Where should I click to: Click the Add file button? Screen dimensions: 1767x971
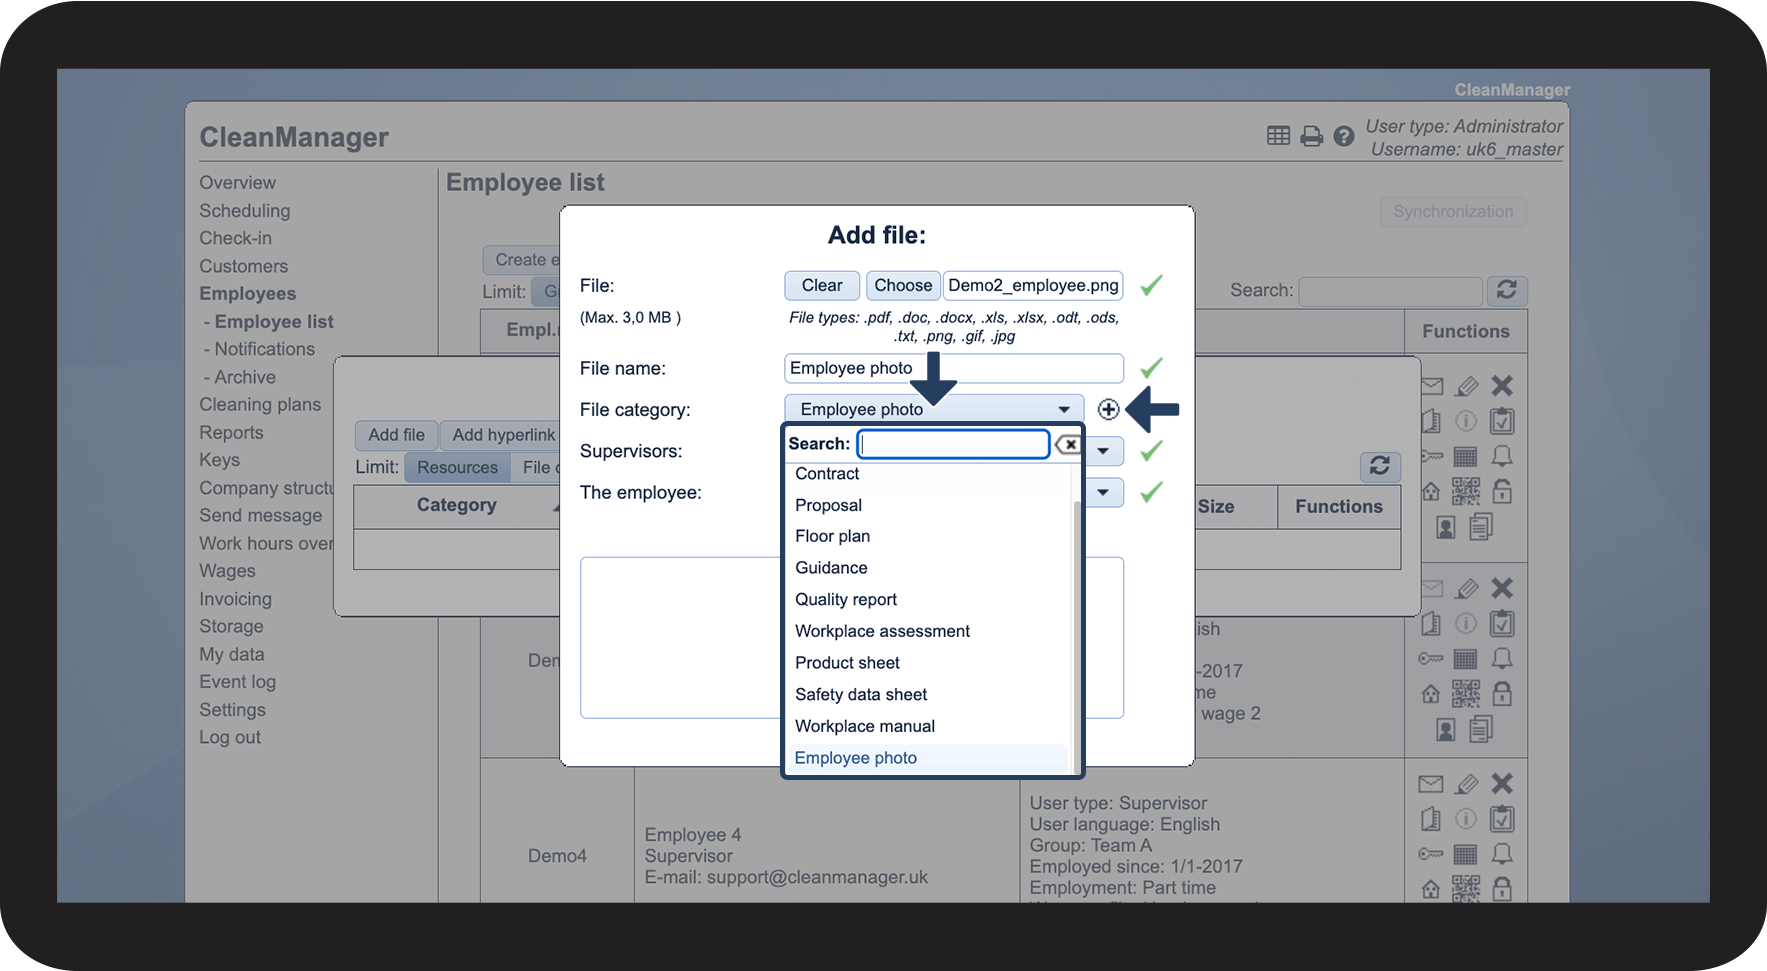[396, 435]
